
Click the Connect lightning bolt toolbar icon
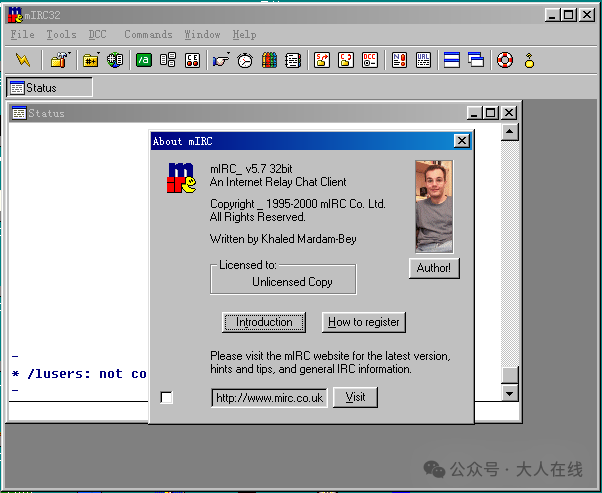click(x=23, y=60)
